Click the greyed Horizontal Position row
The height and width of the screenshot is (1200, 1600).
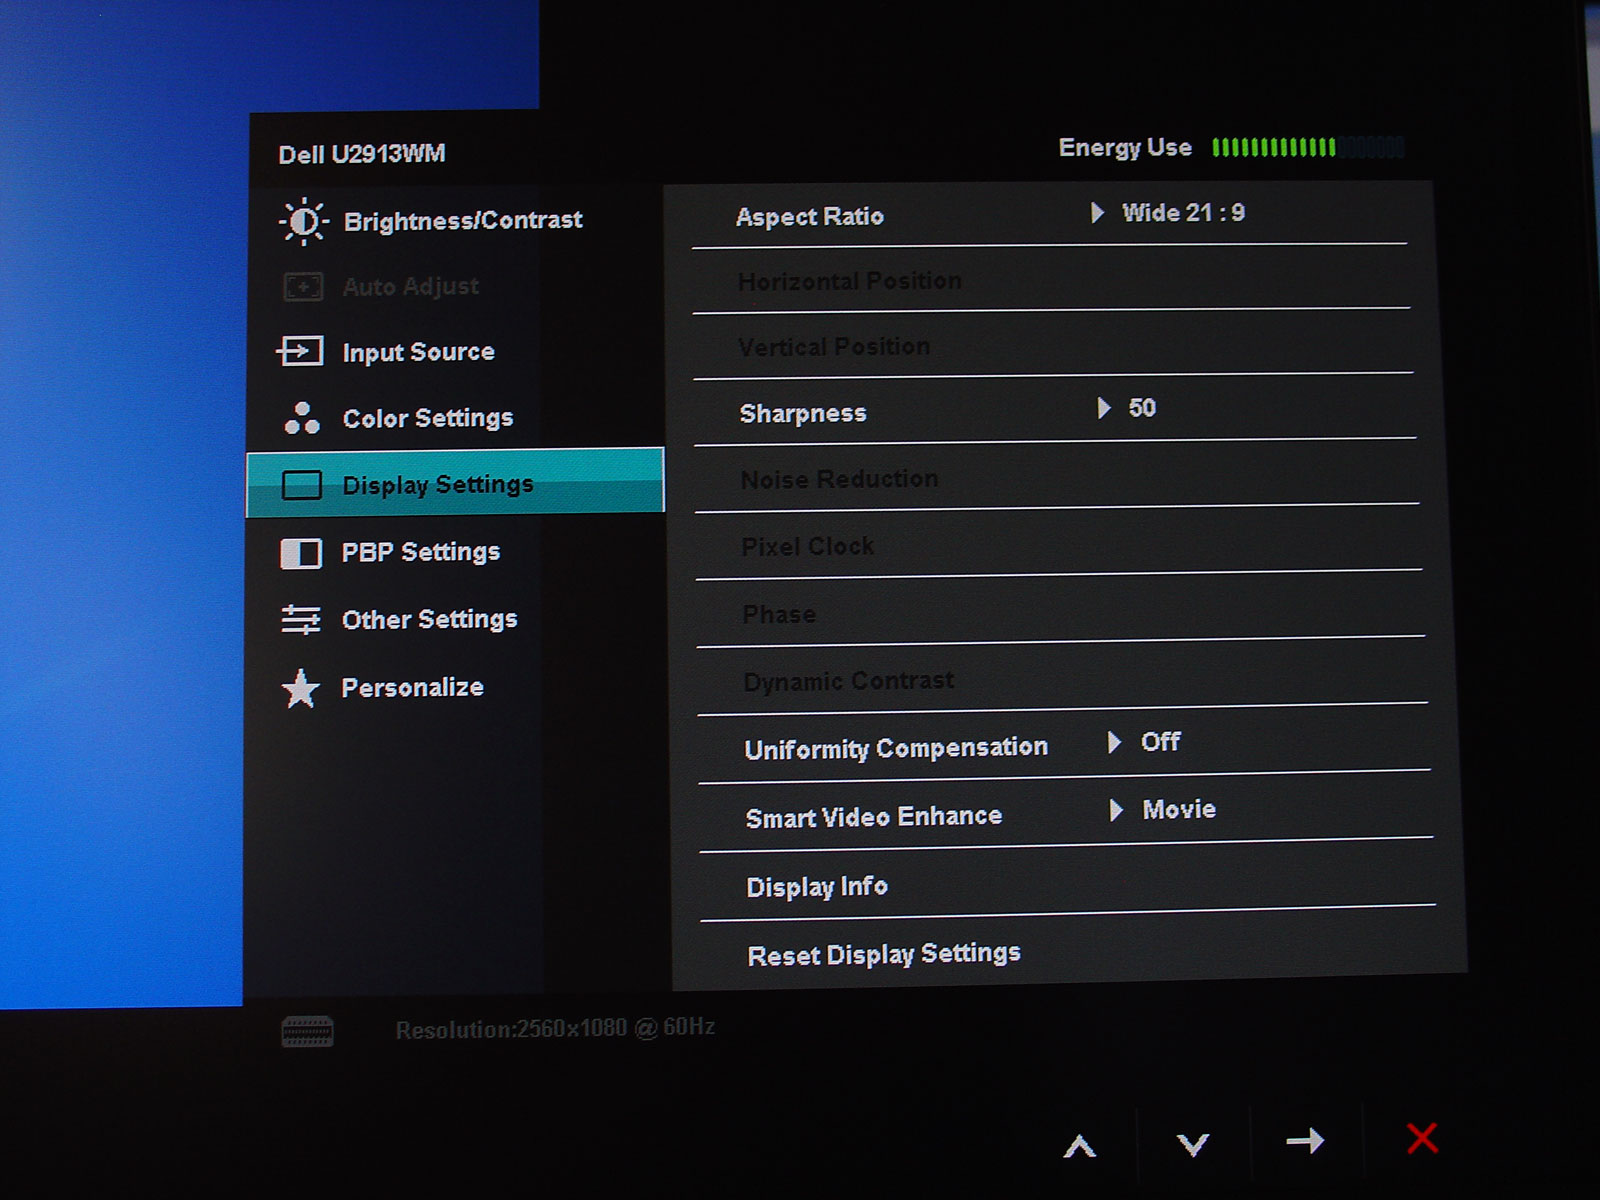point(1050,281)
